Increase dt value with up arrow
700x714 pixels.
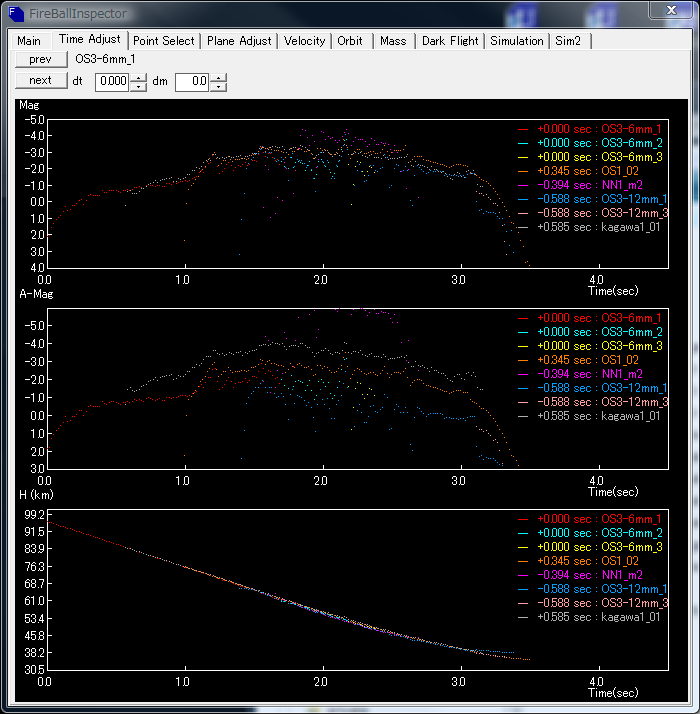pyautogui.click(x=138, y=78)
